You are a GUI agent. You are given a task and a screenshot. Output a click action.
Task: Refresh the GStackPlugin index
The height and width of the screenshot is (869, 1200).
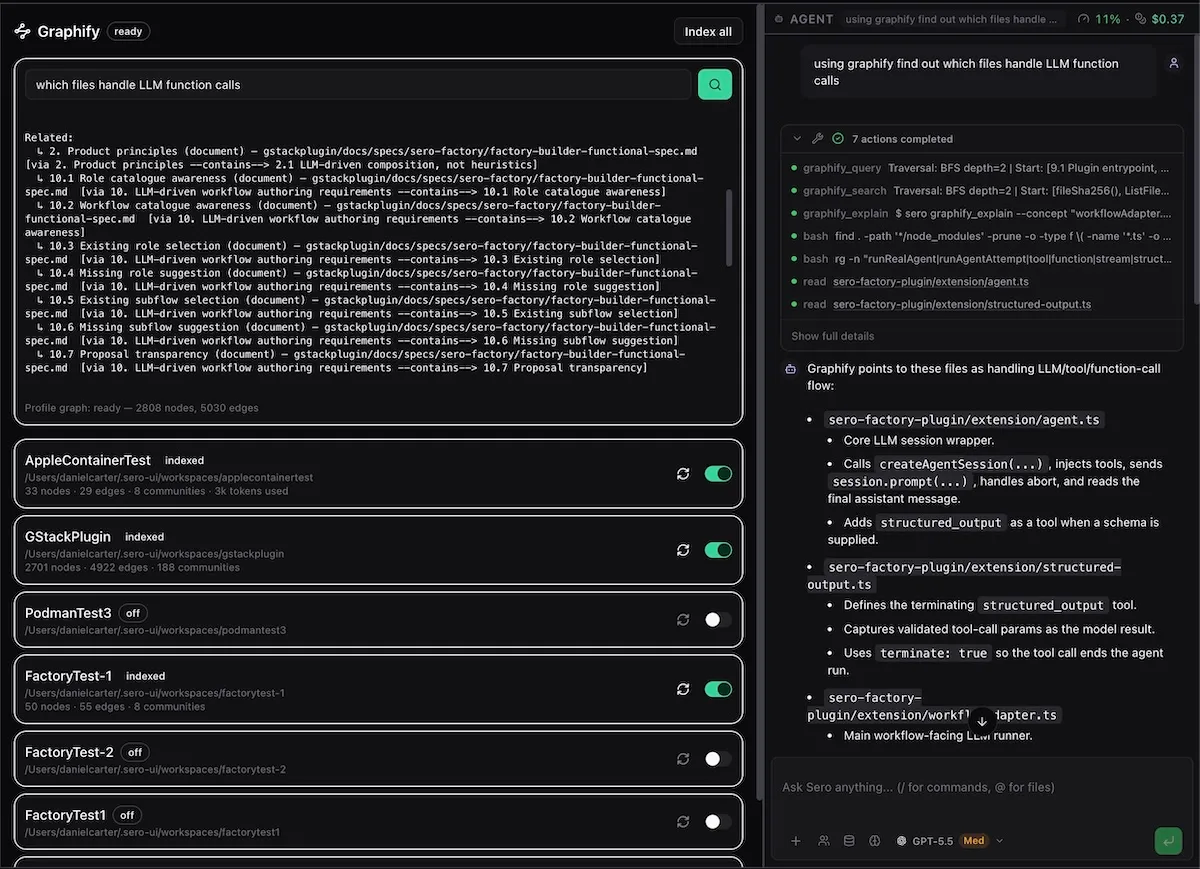(683, 550)
